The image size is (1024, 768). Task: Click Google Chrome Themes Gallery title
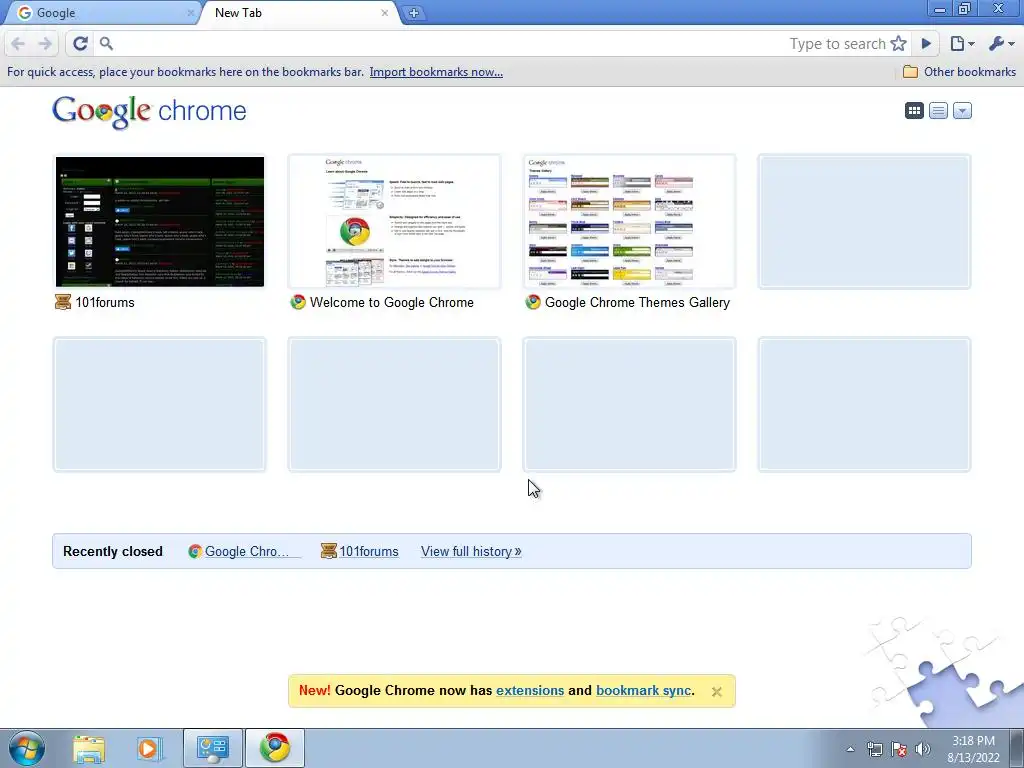coord(637,302)
